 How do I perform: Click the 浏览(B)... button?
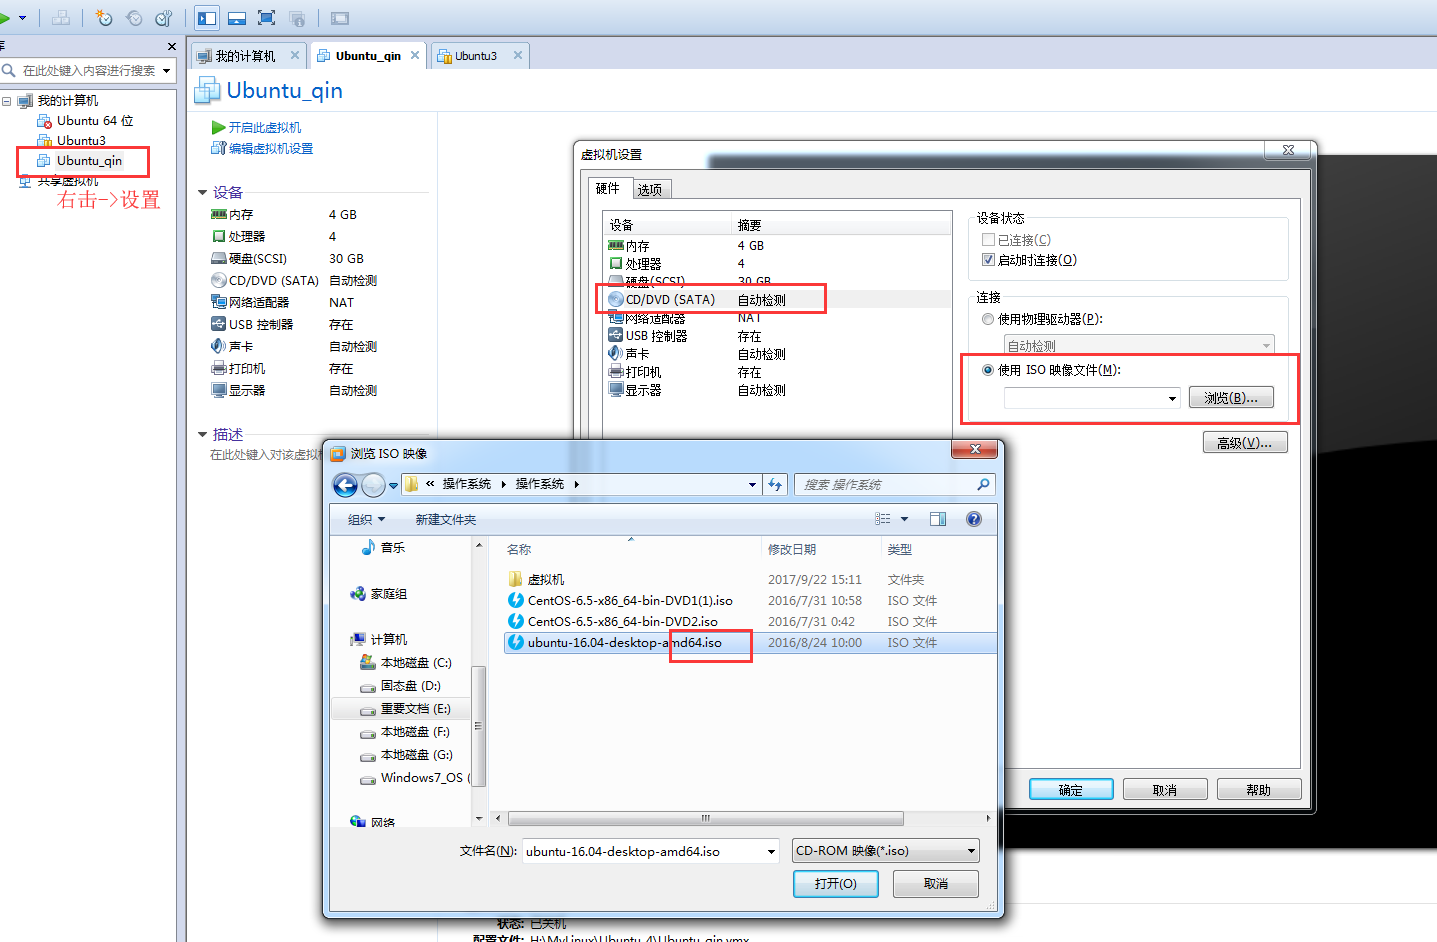tap(1231, 398)
